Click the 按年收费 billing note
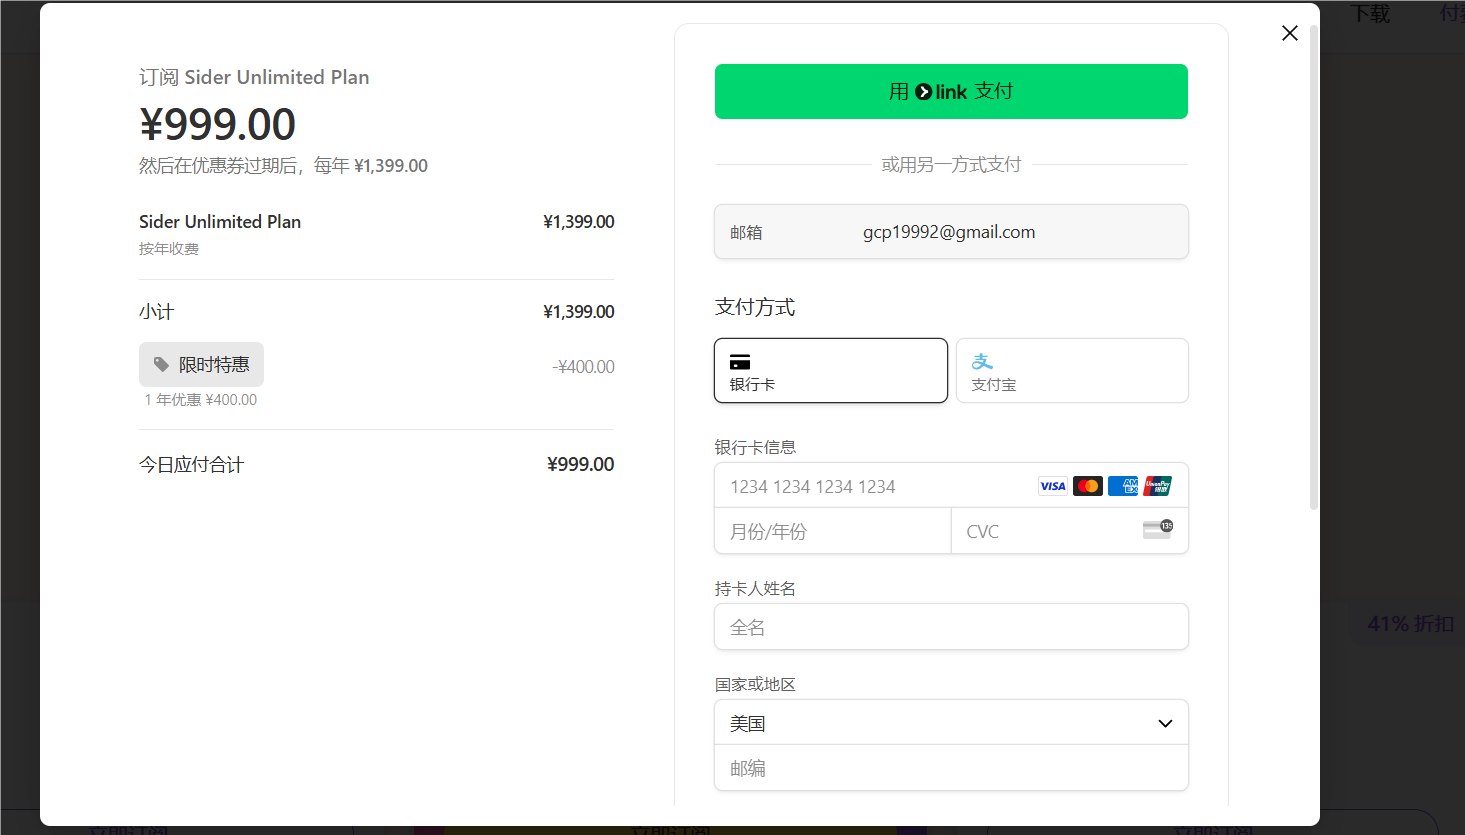This screenshot has height=835, width=1465. point(169,249)
